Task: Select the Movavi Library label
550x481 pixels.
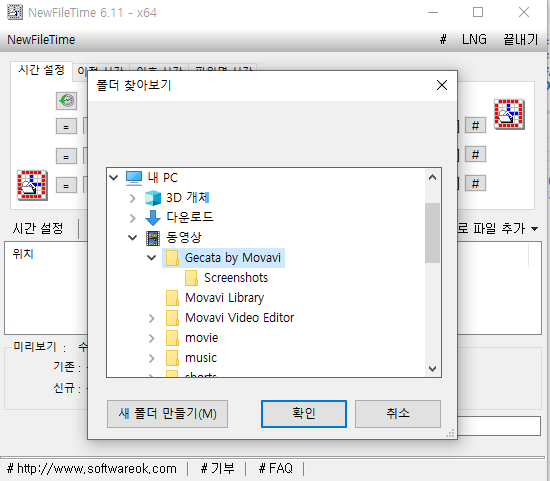Action: pos(224,298)
